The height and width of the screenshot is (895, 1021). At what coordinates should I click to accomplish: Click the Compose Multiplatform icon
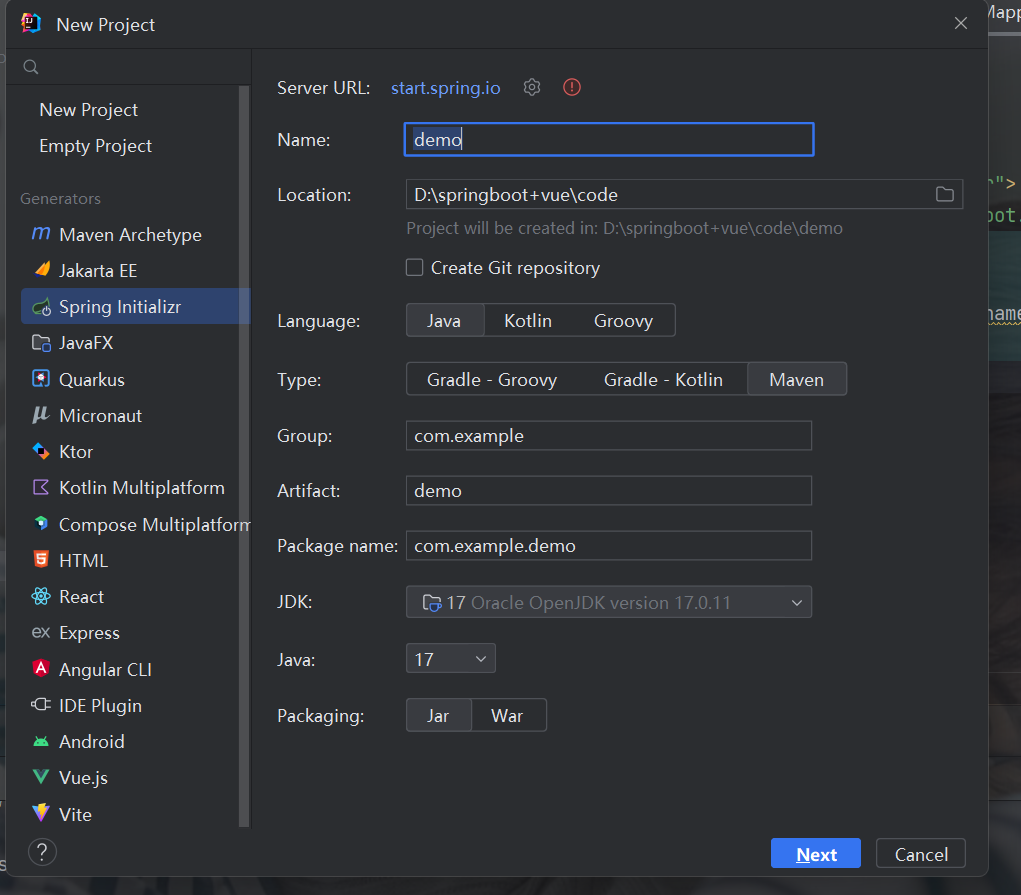(41, 524)
